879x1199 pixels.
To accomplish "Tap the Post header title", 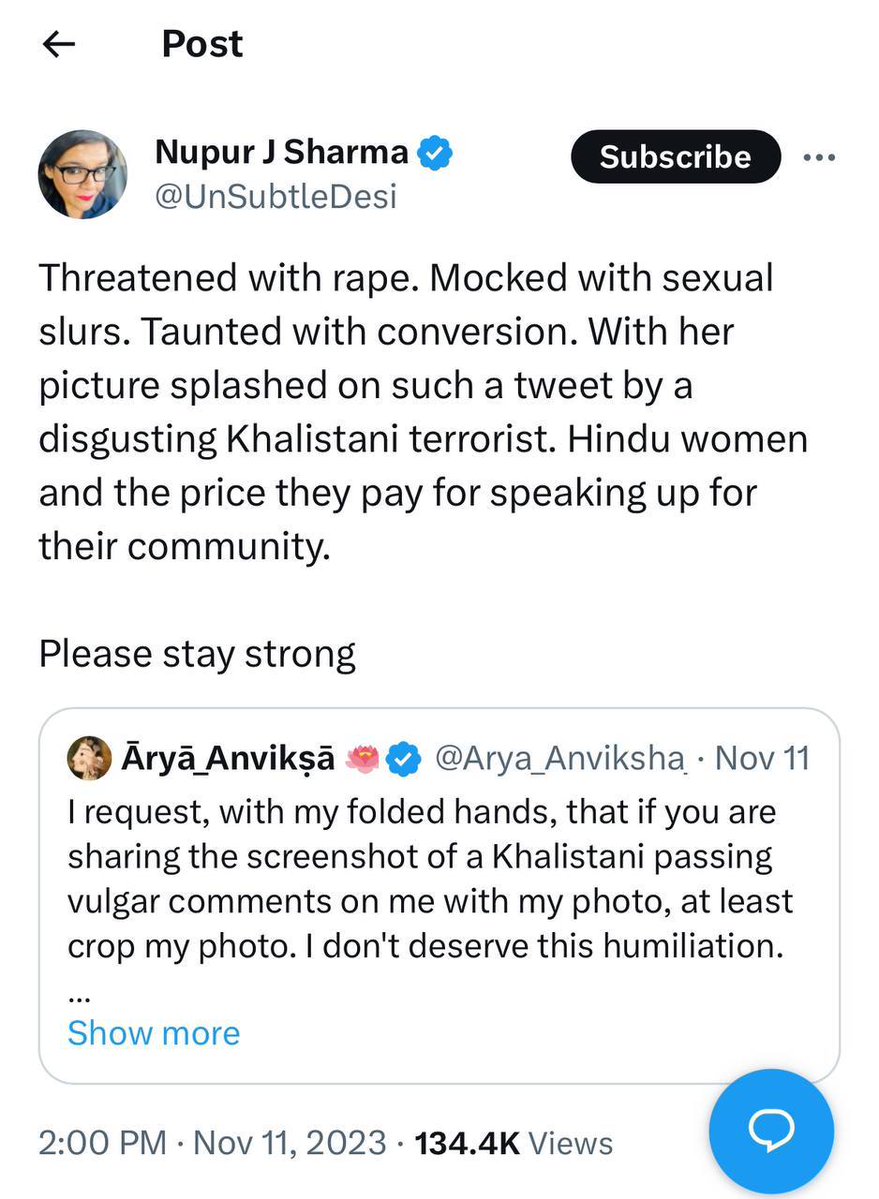I will pyautogui.click(x=202, y=44).
